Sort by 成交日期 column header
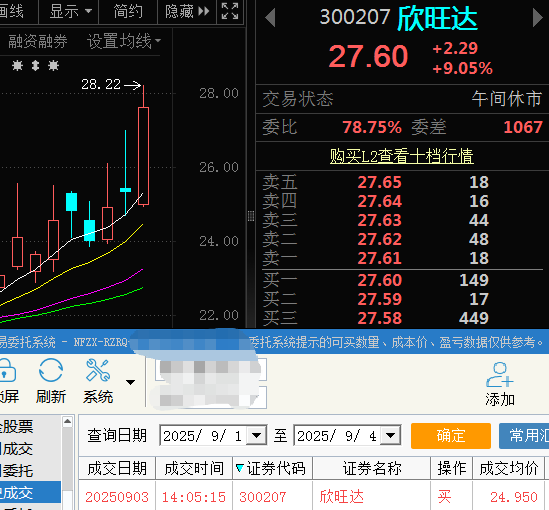 [x=117, y=468]
